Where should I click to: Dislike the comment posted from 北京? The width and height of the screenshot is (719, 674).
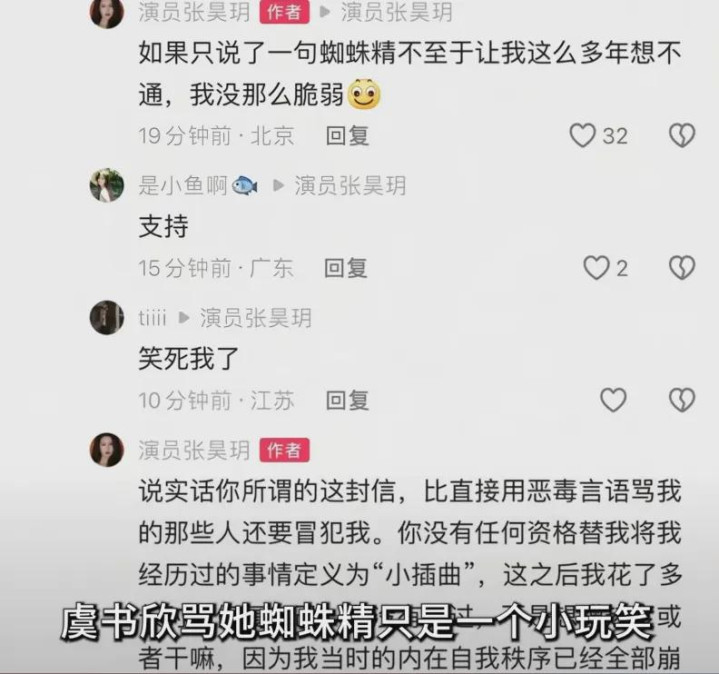pyautogui.click(x=682, y=136)
